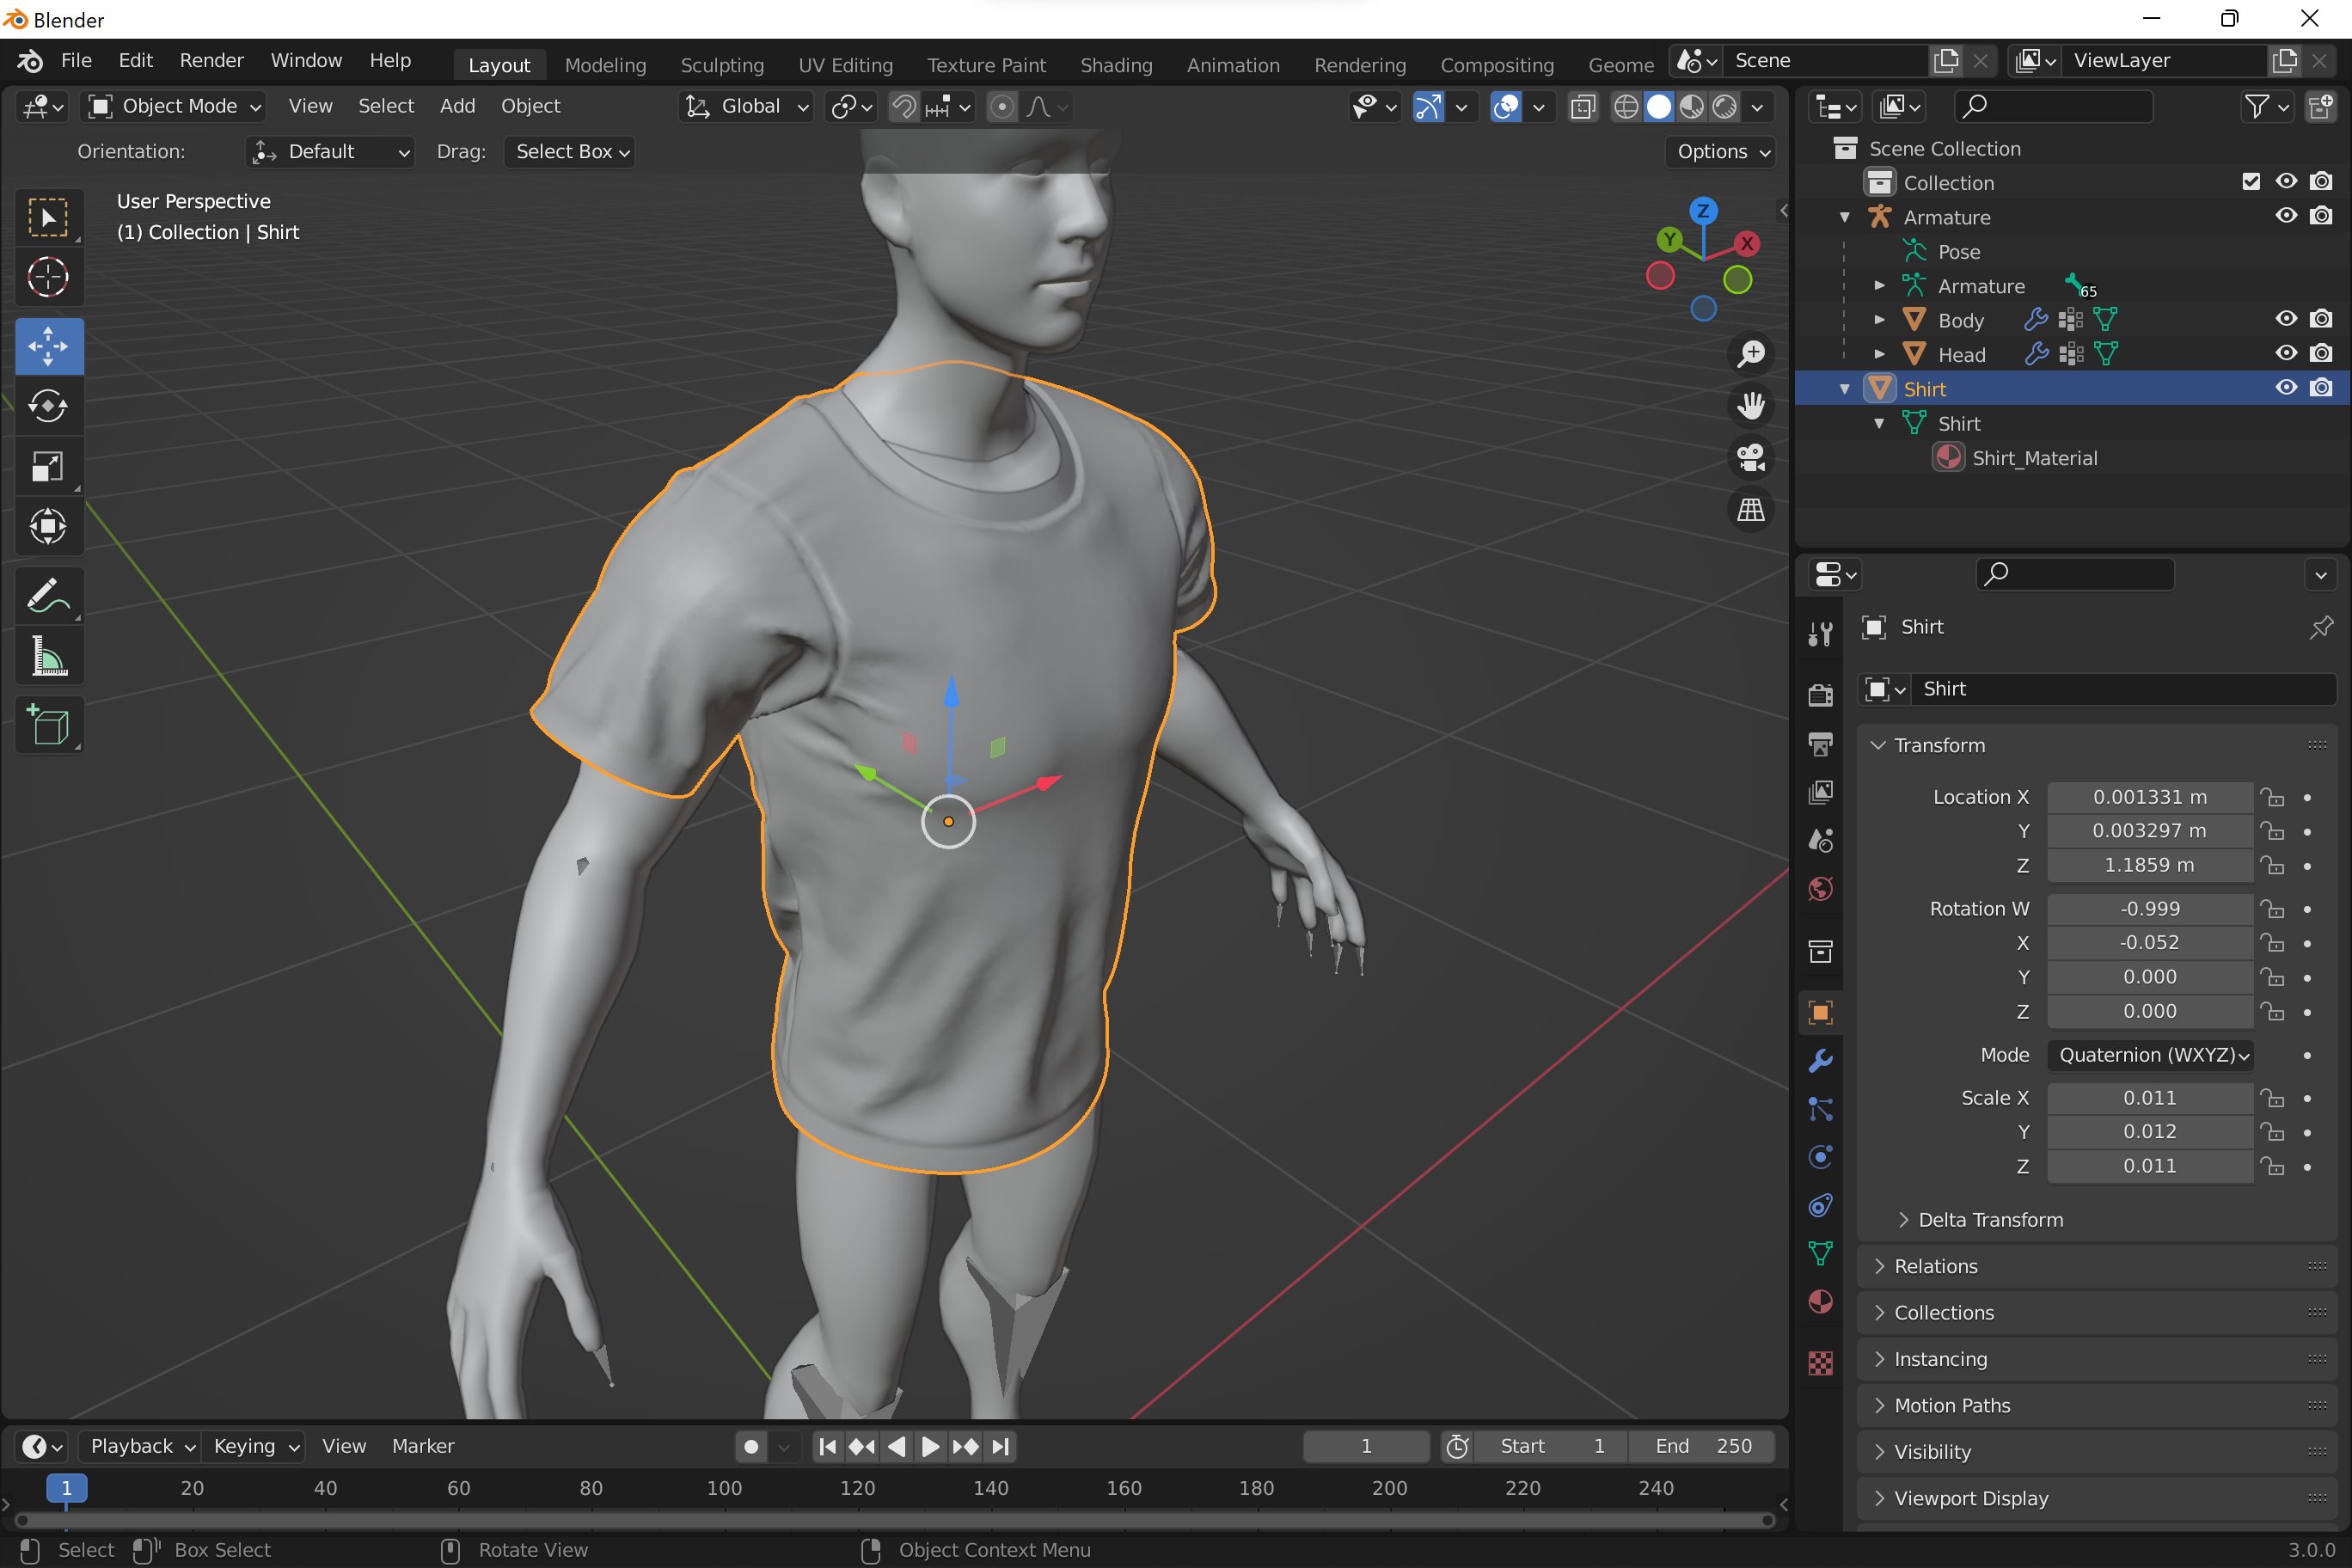Select the Rotate tool
The image size is (2352, 1568).
click(x=48, y=406)
